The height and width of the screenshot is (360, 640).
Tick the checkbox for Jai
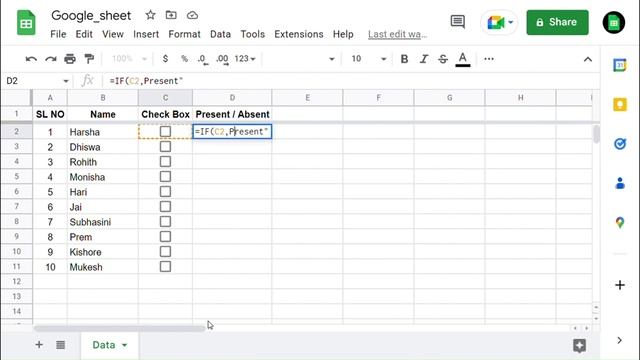tap(165, 207)
